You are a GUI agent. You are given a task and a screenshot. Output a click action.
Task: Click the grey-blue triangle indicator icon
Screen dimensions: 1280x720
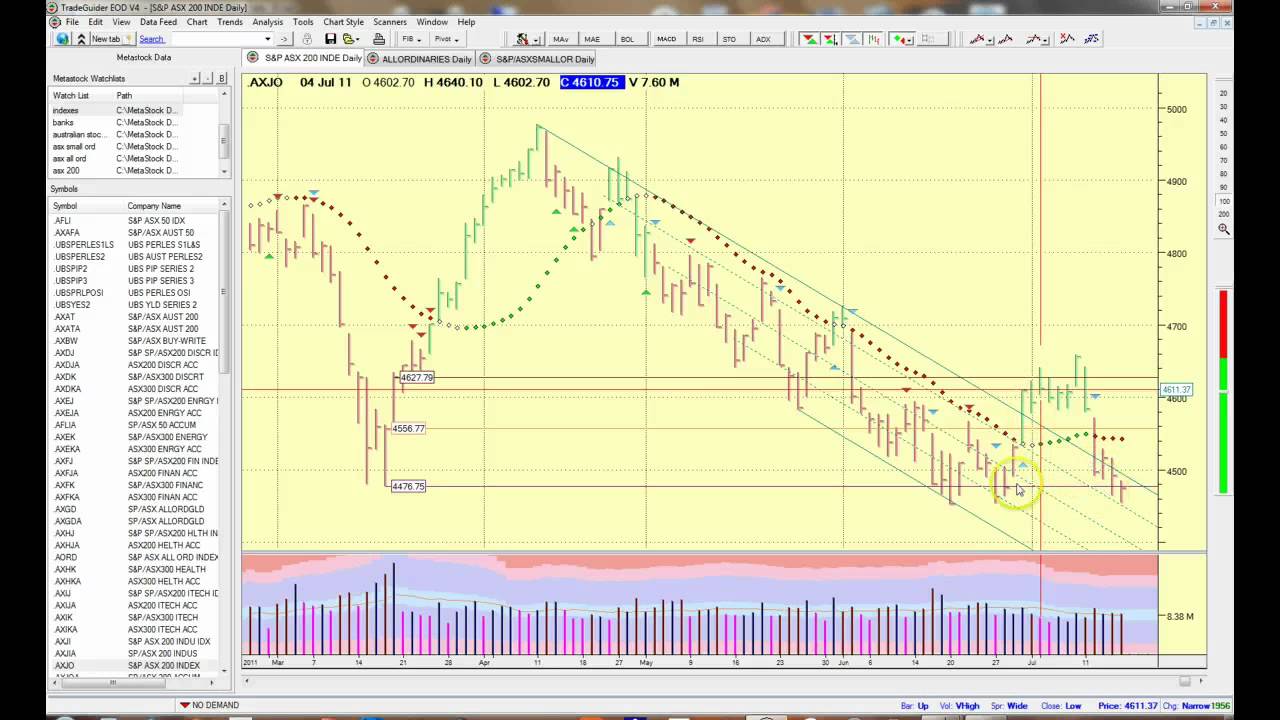coord(852,39)
